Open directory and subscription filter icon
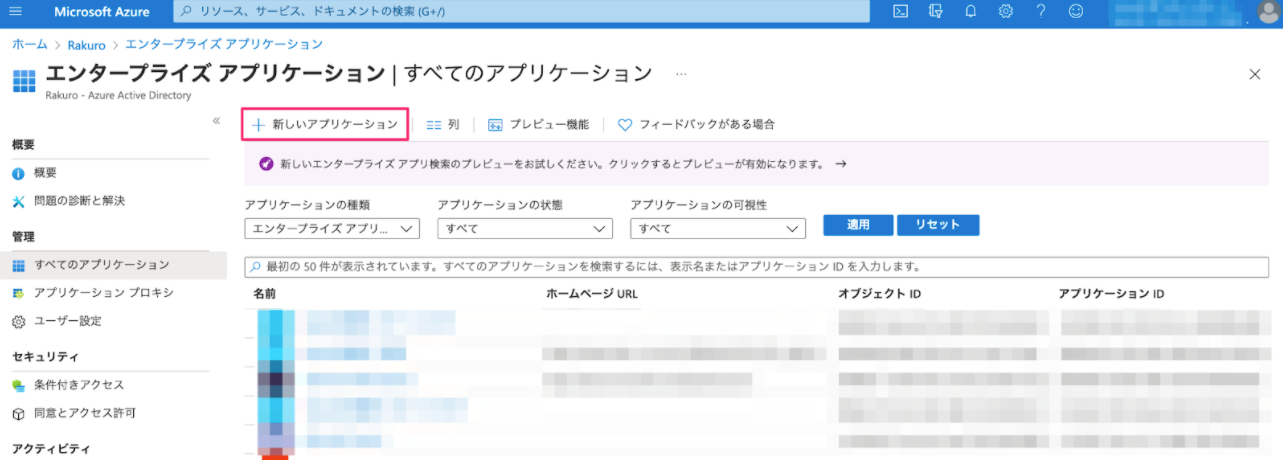Image resolution: width=1283 pixels, height=464 pixels. pyautogui.click(x=935, y=12)
